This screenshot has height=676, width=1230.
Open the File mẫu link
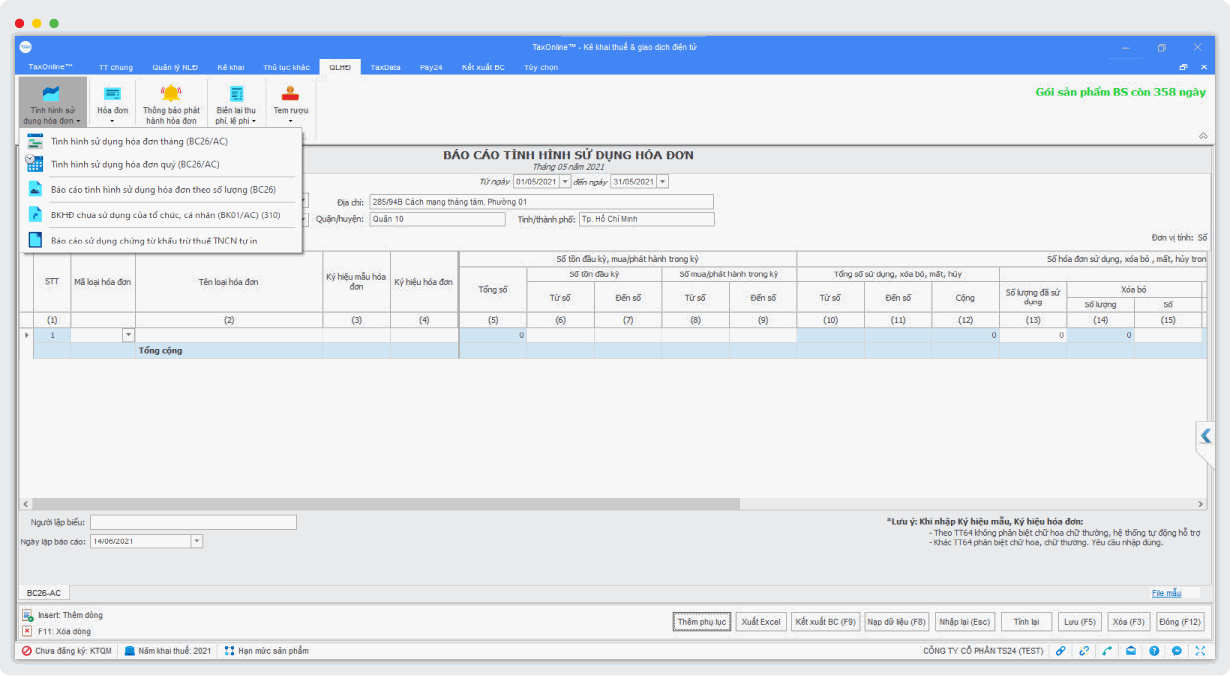(1166, 593)
